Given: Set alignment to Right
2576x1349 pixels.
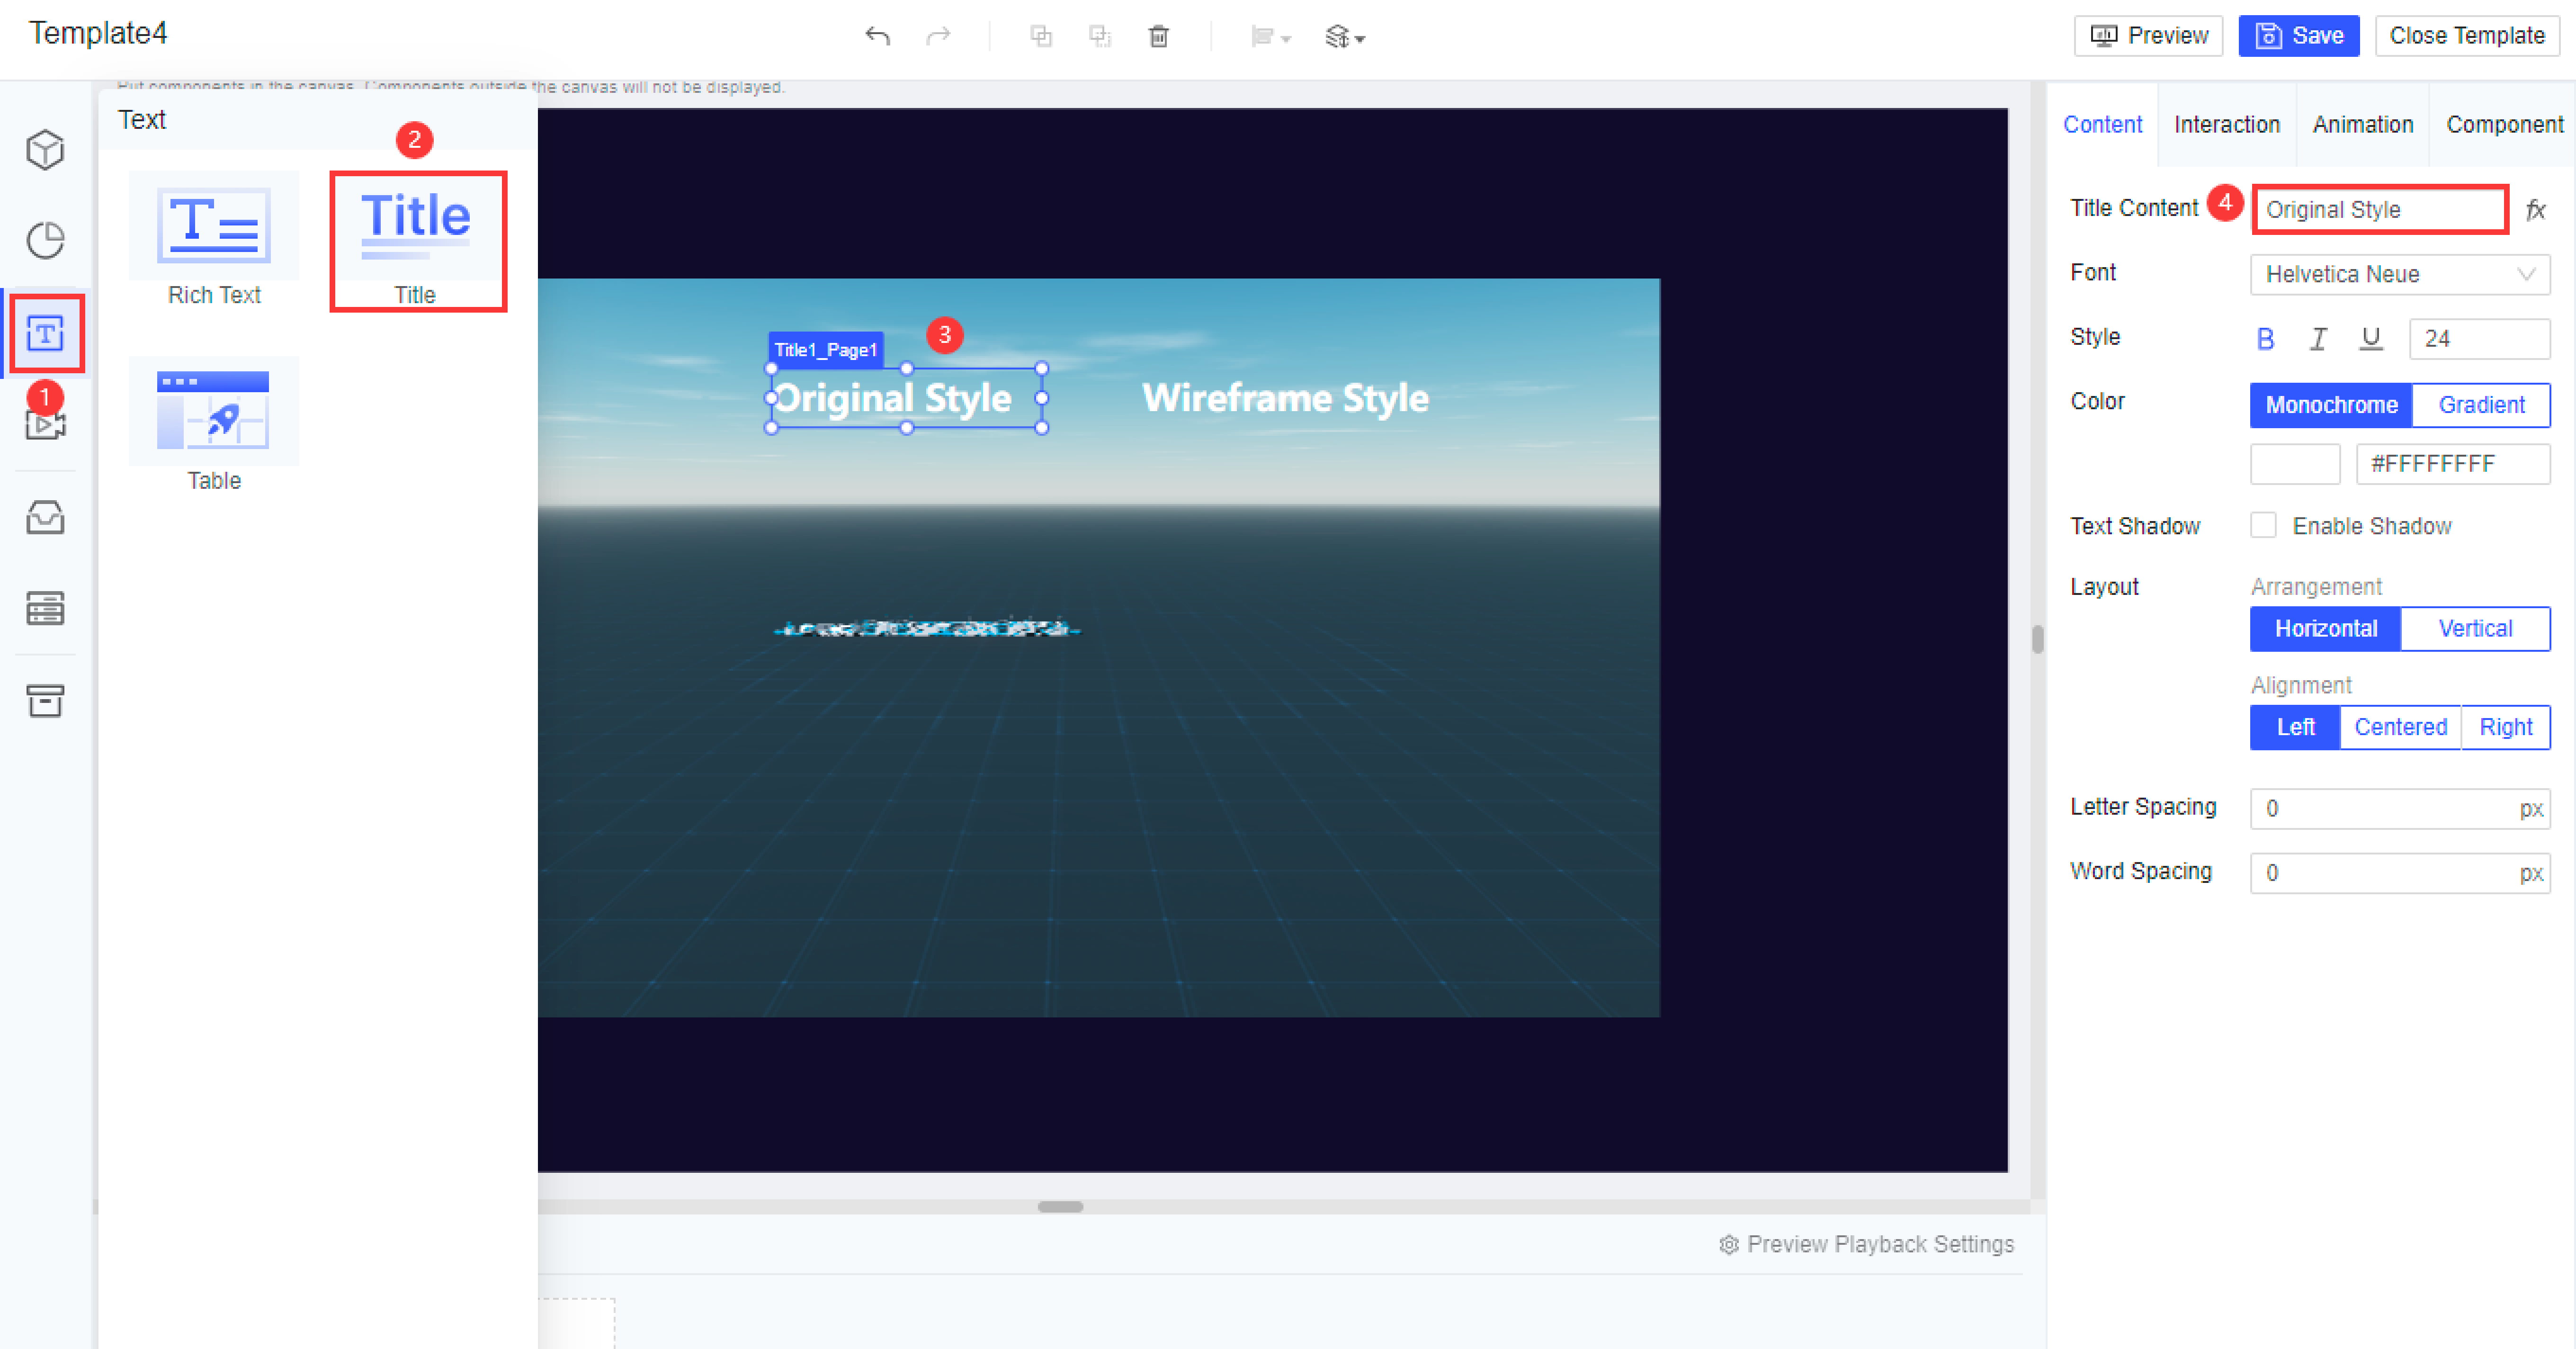Looking at the screenshot, I should click(x=2506, y=727).
